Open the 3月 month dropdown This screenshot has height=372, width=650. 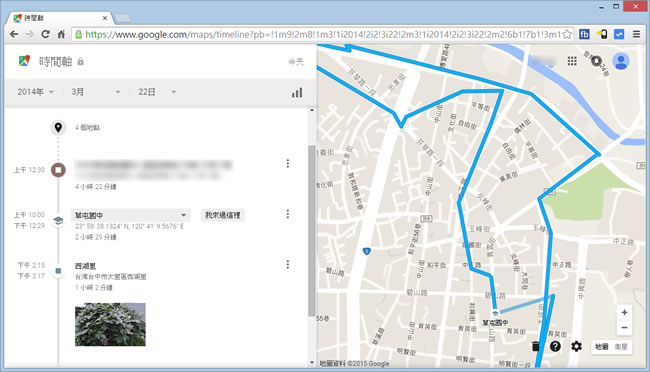point(96,92)
